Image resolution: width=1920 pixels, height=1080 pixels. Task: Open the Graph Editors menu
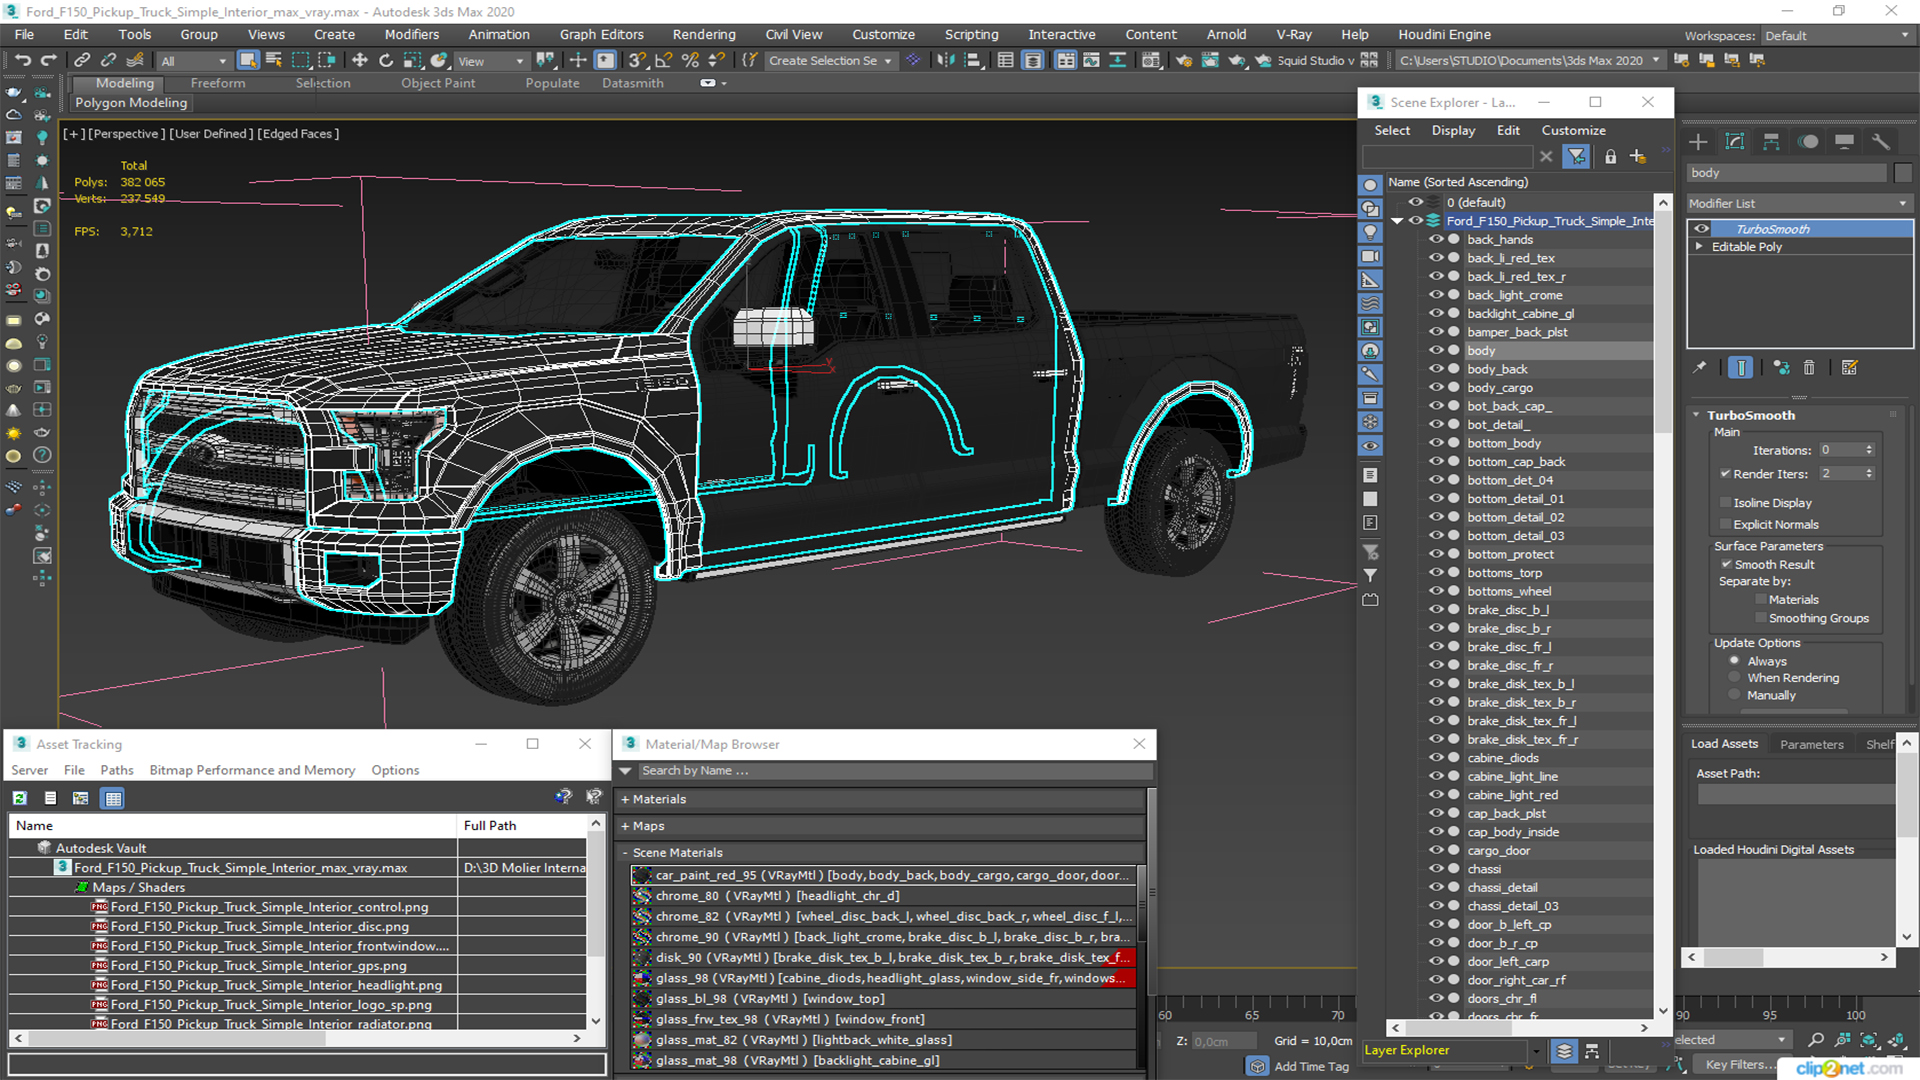point(602,34)
